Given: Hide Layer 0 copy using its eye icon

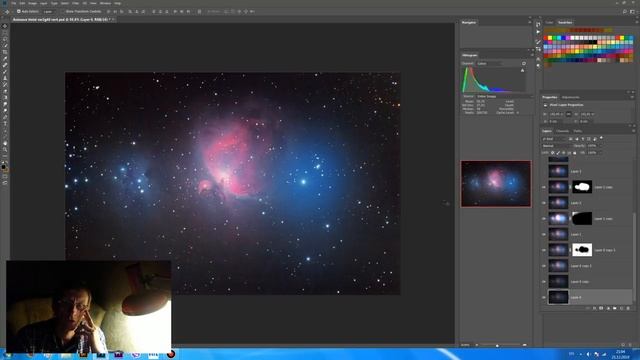Looking at the screenshot, I should (544, 282).
